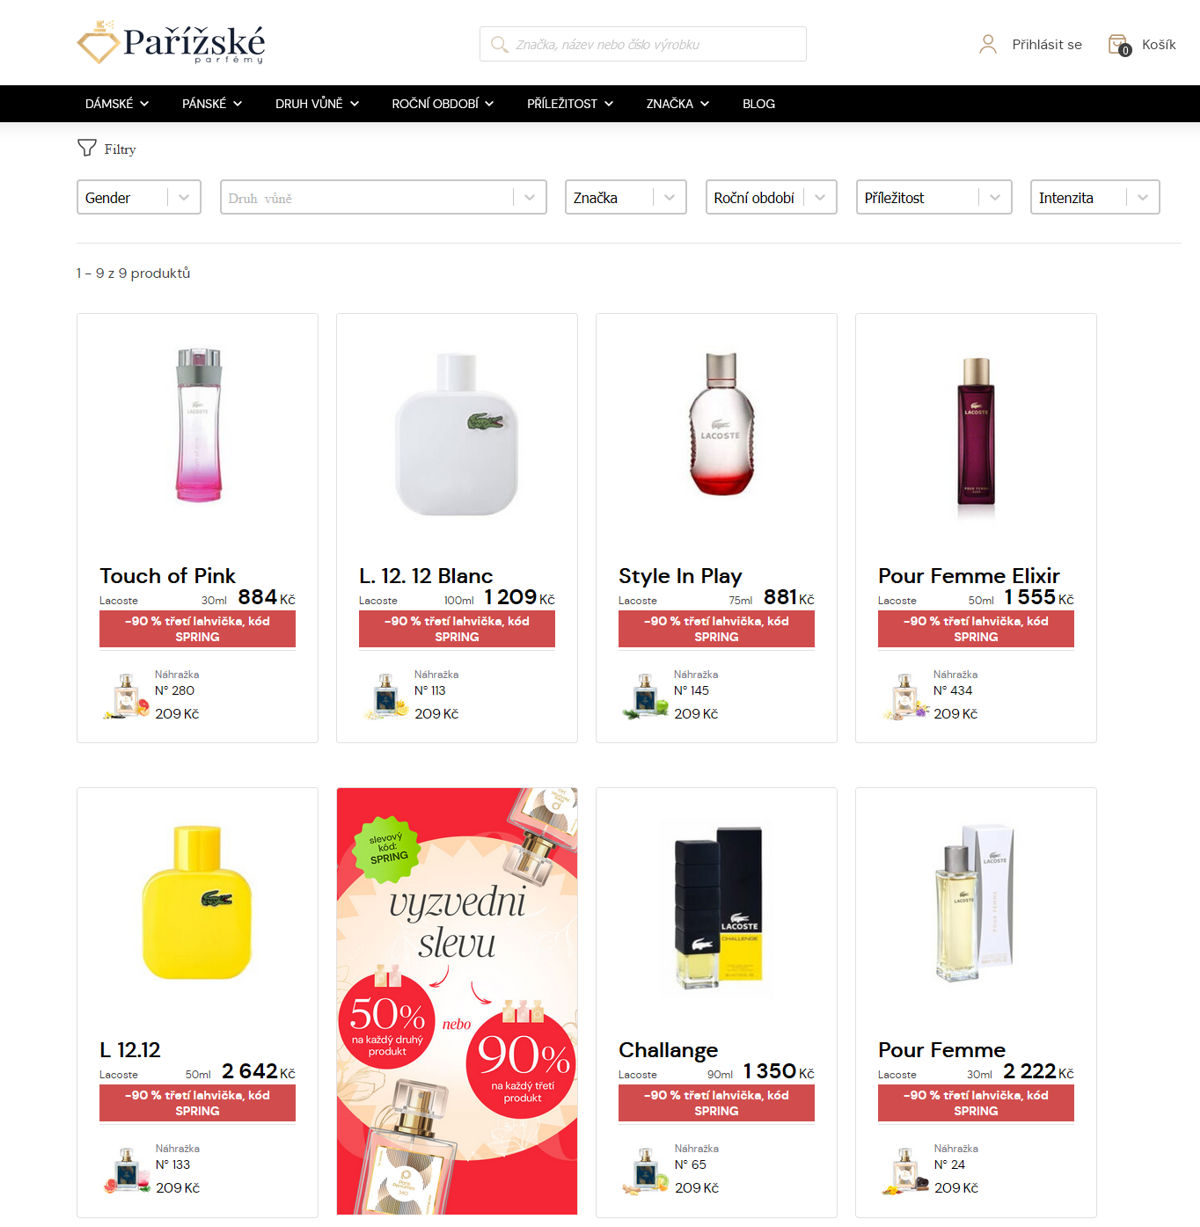Open the Touch of Pink product title
This screenshot has height=1227, width=1200.
[167, 576]
